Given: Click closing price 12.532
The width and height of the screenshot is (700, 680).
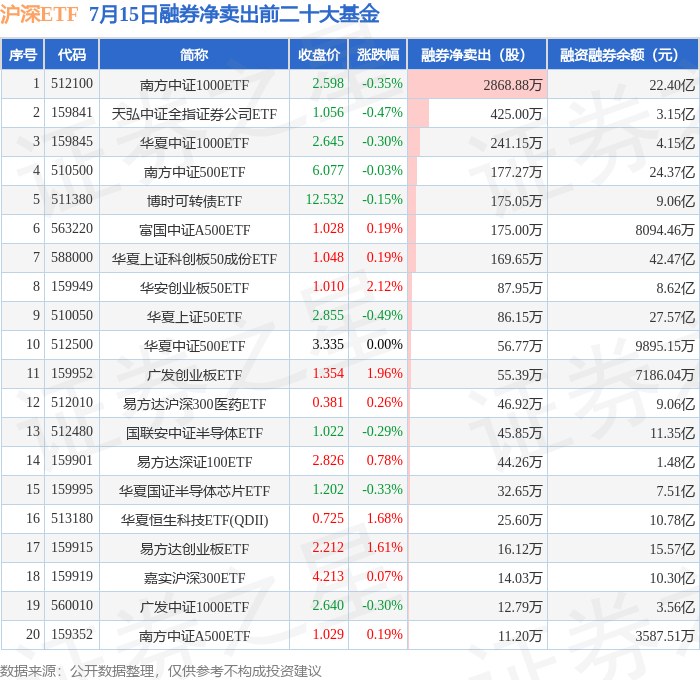Looking at the screenshot, I should click(x=325, y=200).
